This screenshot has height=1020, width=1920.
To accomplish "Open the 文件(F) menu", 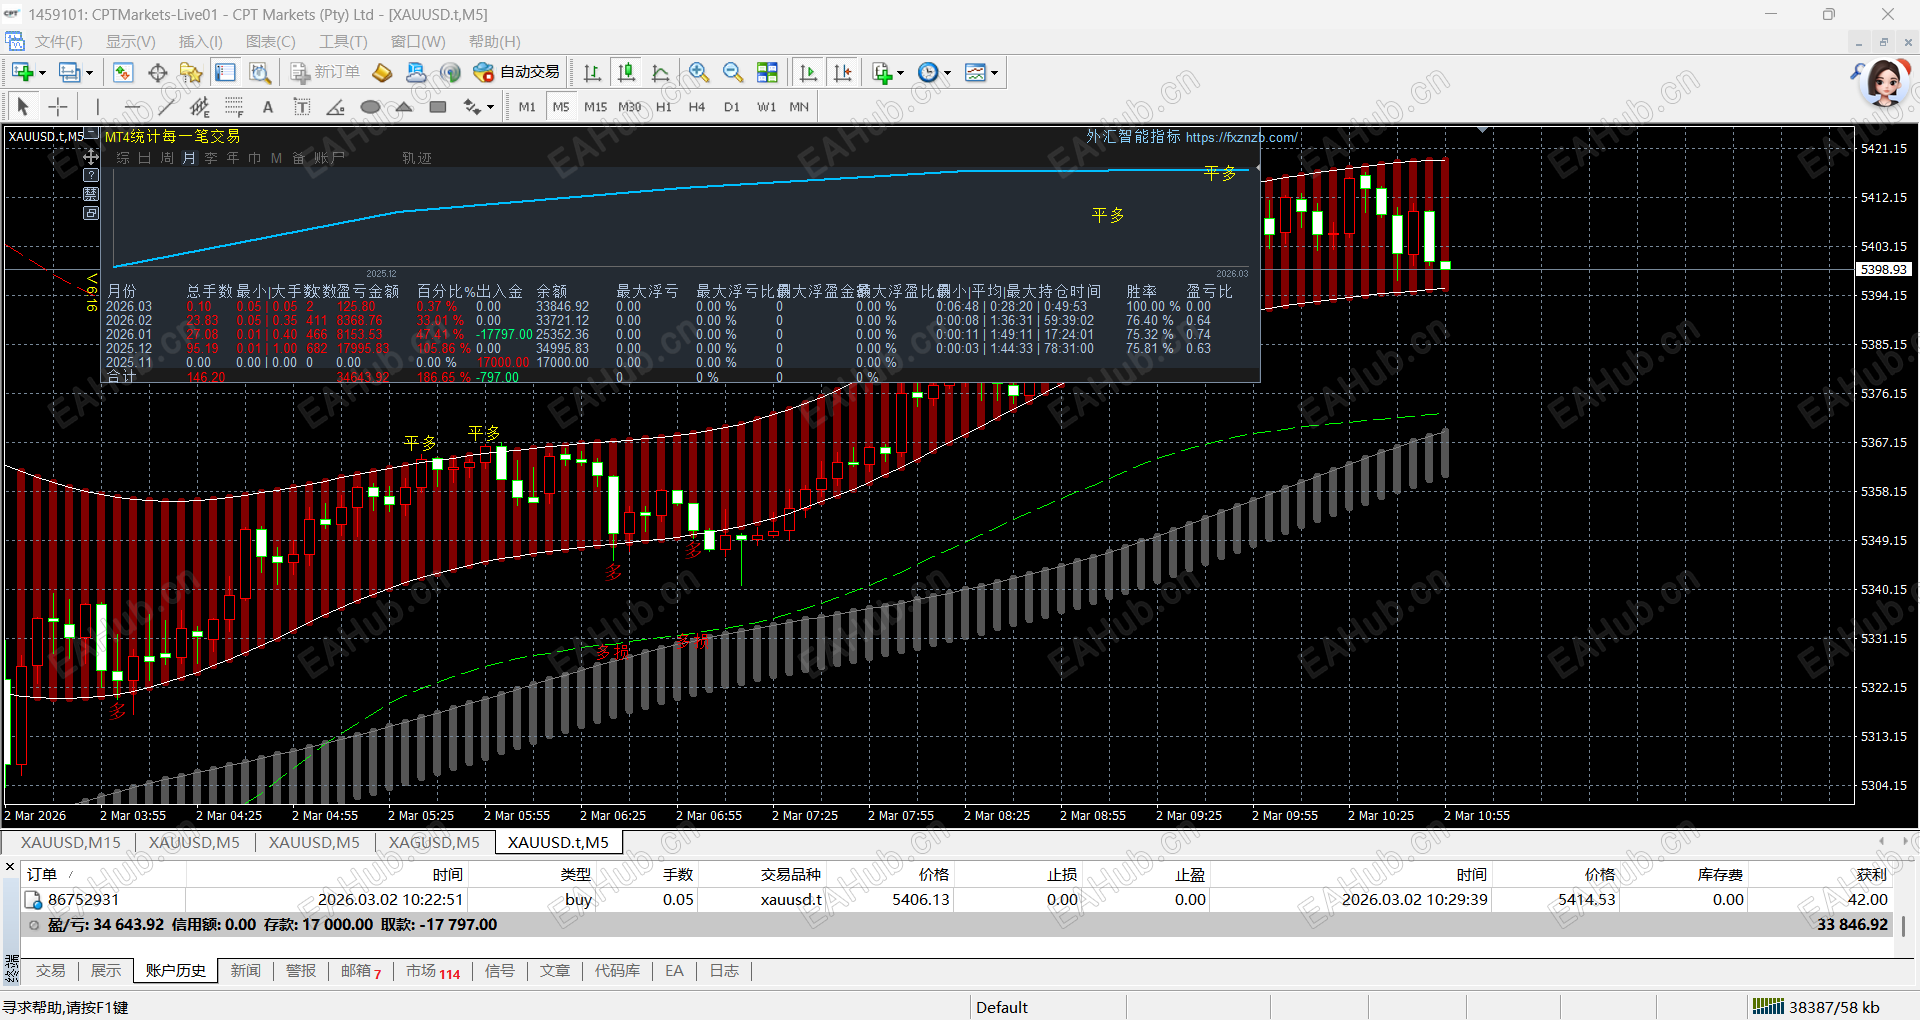I will pyautogui.click(x=58, y=42).
